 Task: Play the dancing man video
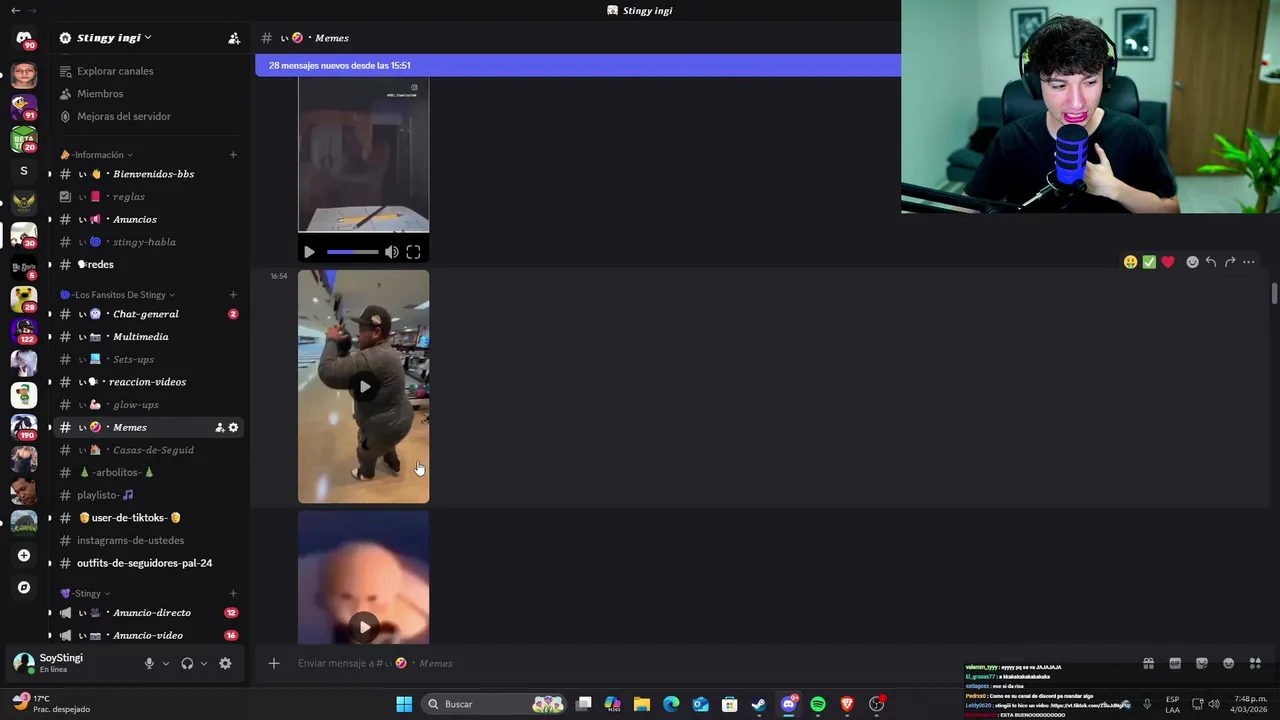[x=364, y=387]
